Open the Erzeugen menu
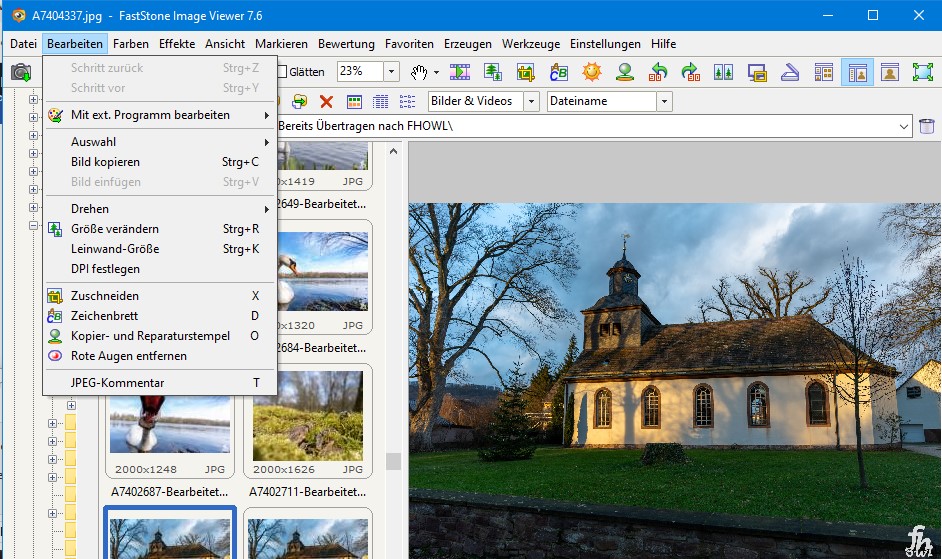This screenshot has height=559, width=942. tap(467, 44)
